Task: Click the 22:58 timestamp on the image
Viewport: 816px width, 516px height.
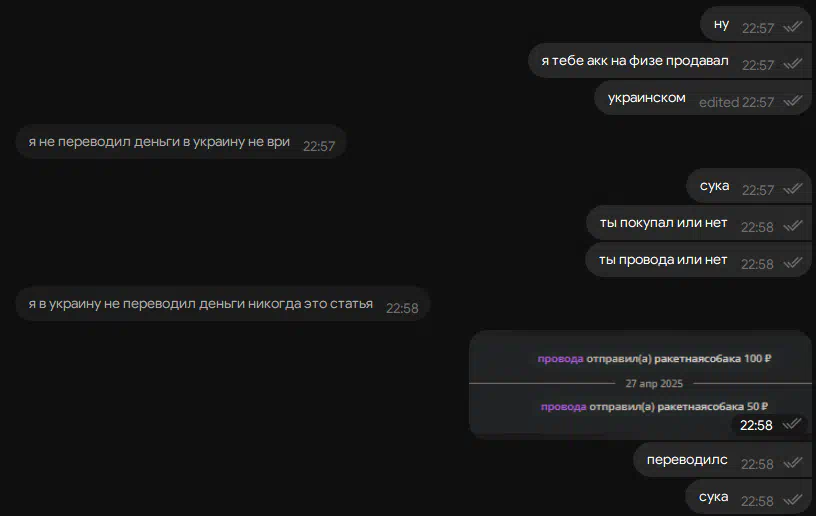Action: coord(756,425)
